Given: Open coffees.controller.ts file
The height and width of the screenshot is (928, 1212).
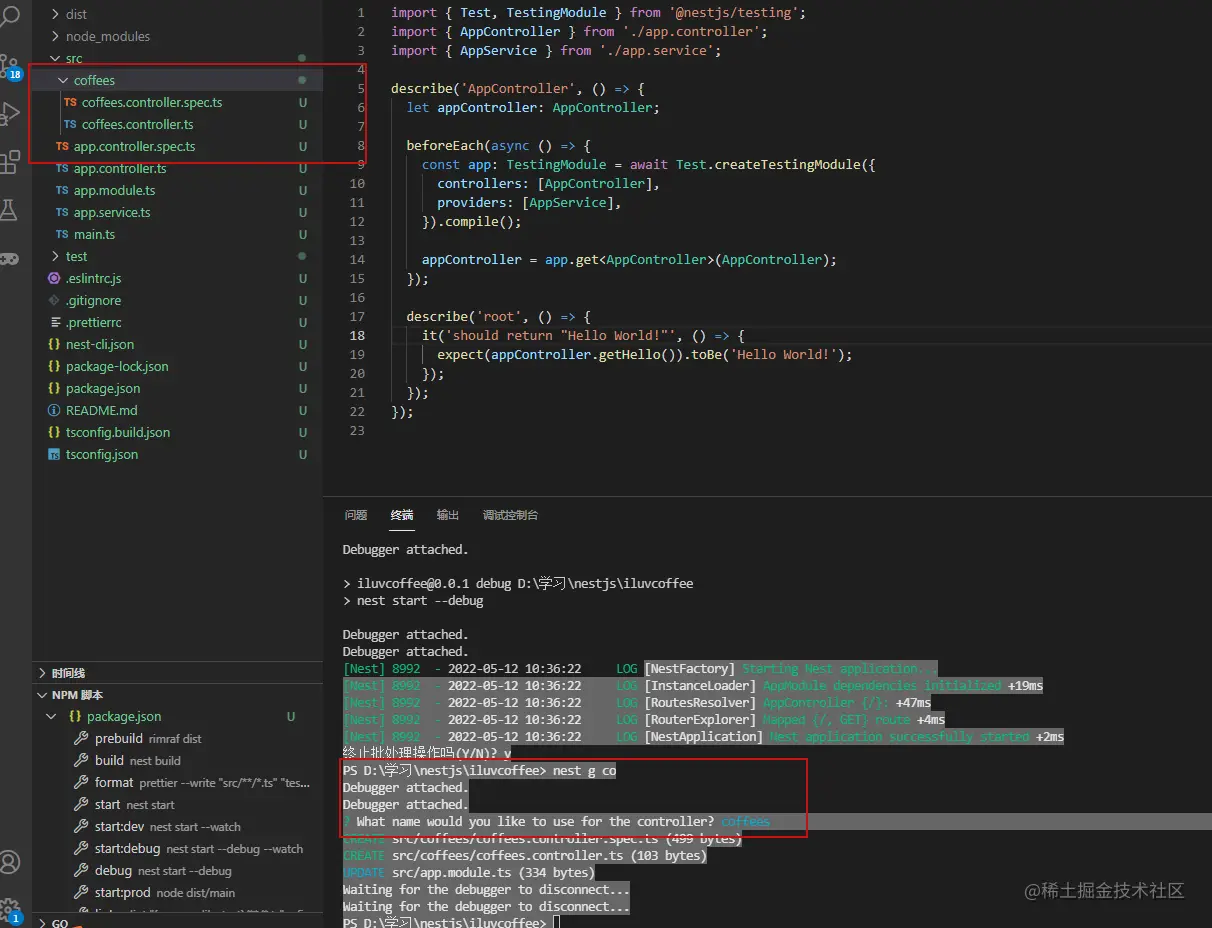Looking at the screenshot, I should pyautogui.click(x=138, y=124).
